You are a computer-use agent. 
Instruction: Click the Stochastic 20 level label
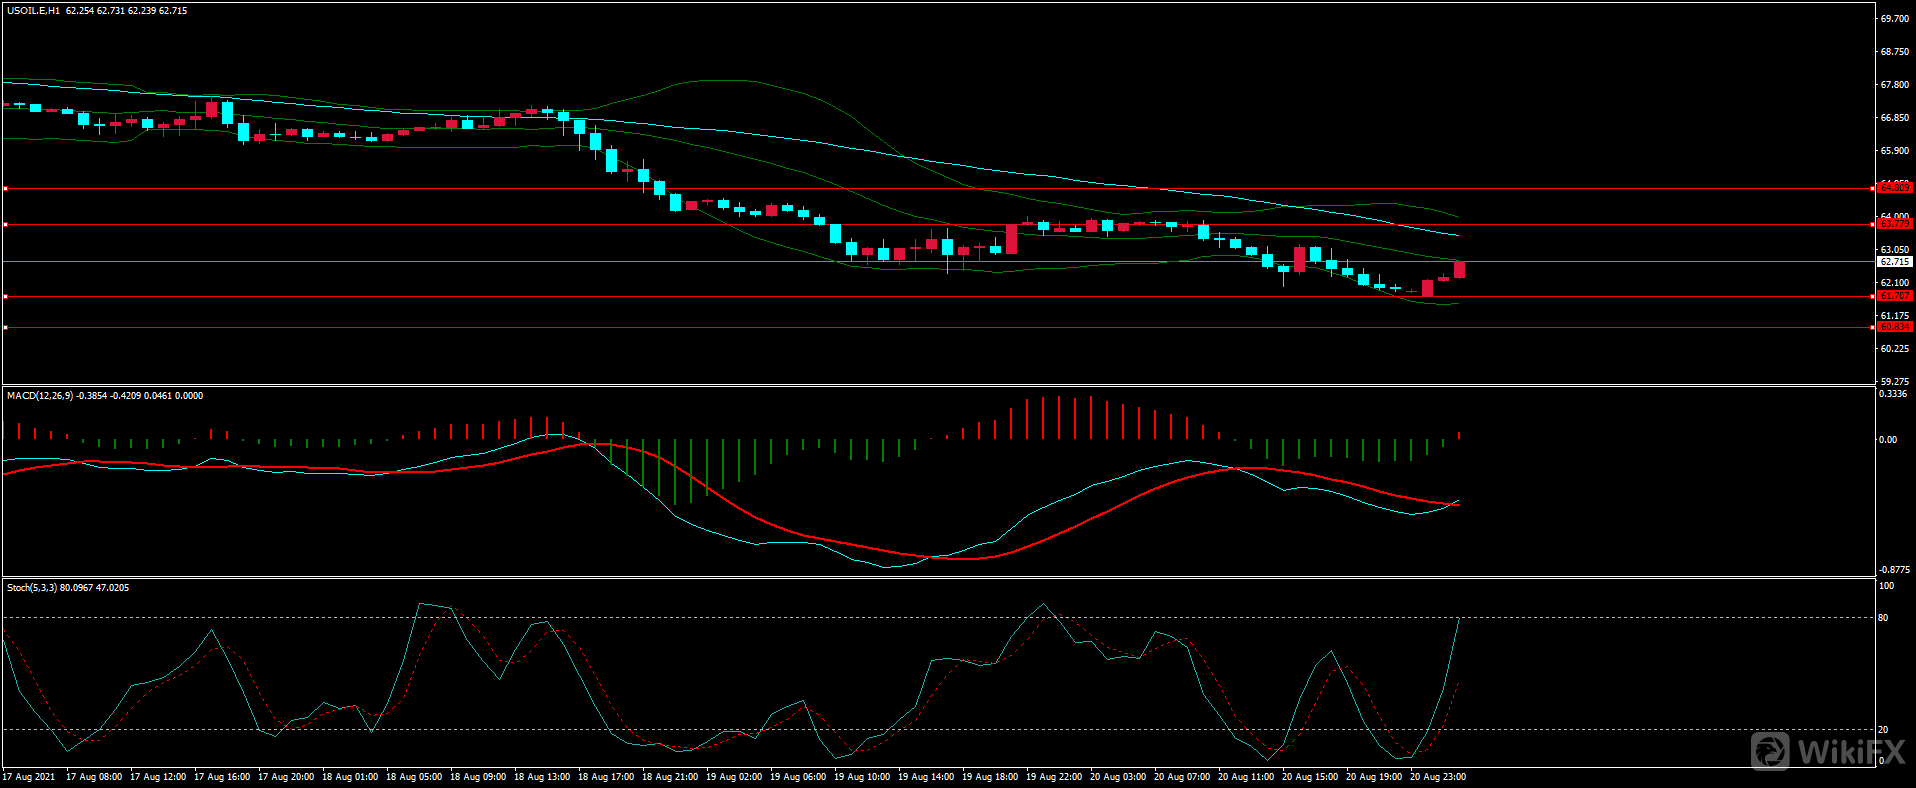coord(1883,730)
